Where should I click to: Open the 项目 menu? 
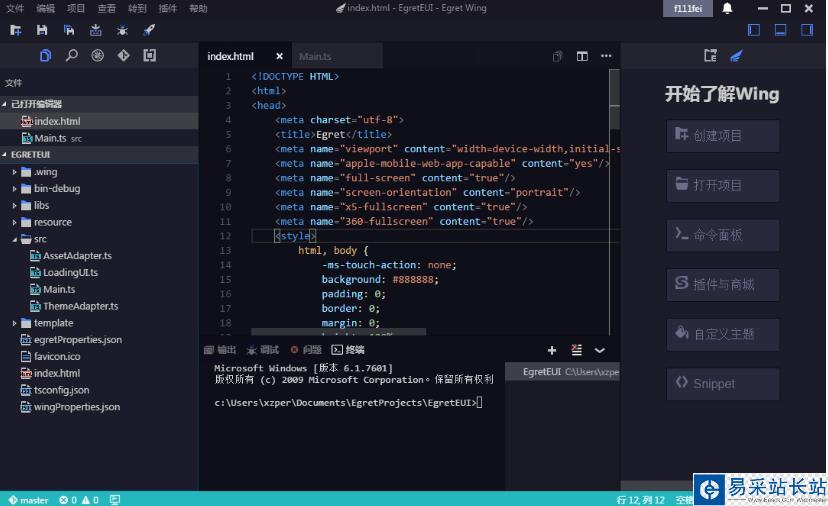tap(76, 8)
